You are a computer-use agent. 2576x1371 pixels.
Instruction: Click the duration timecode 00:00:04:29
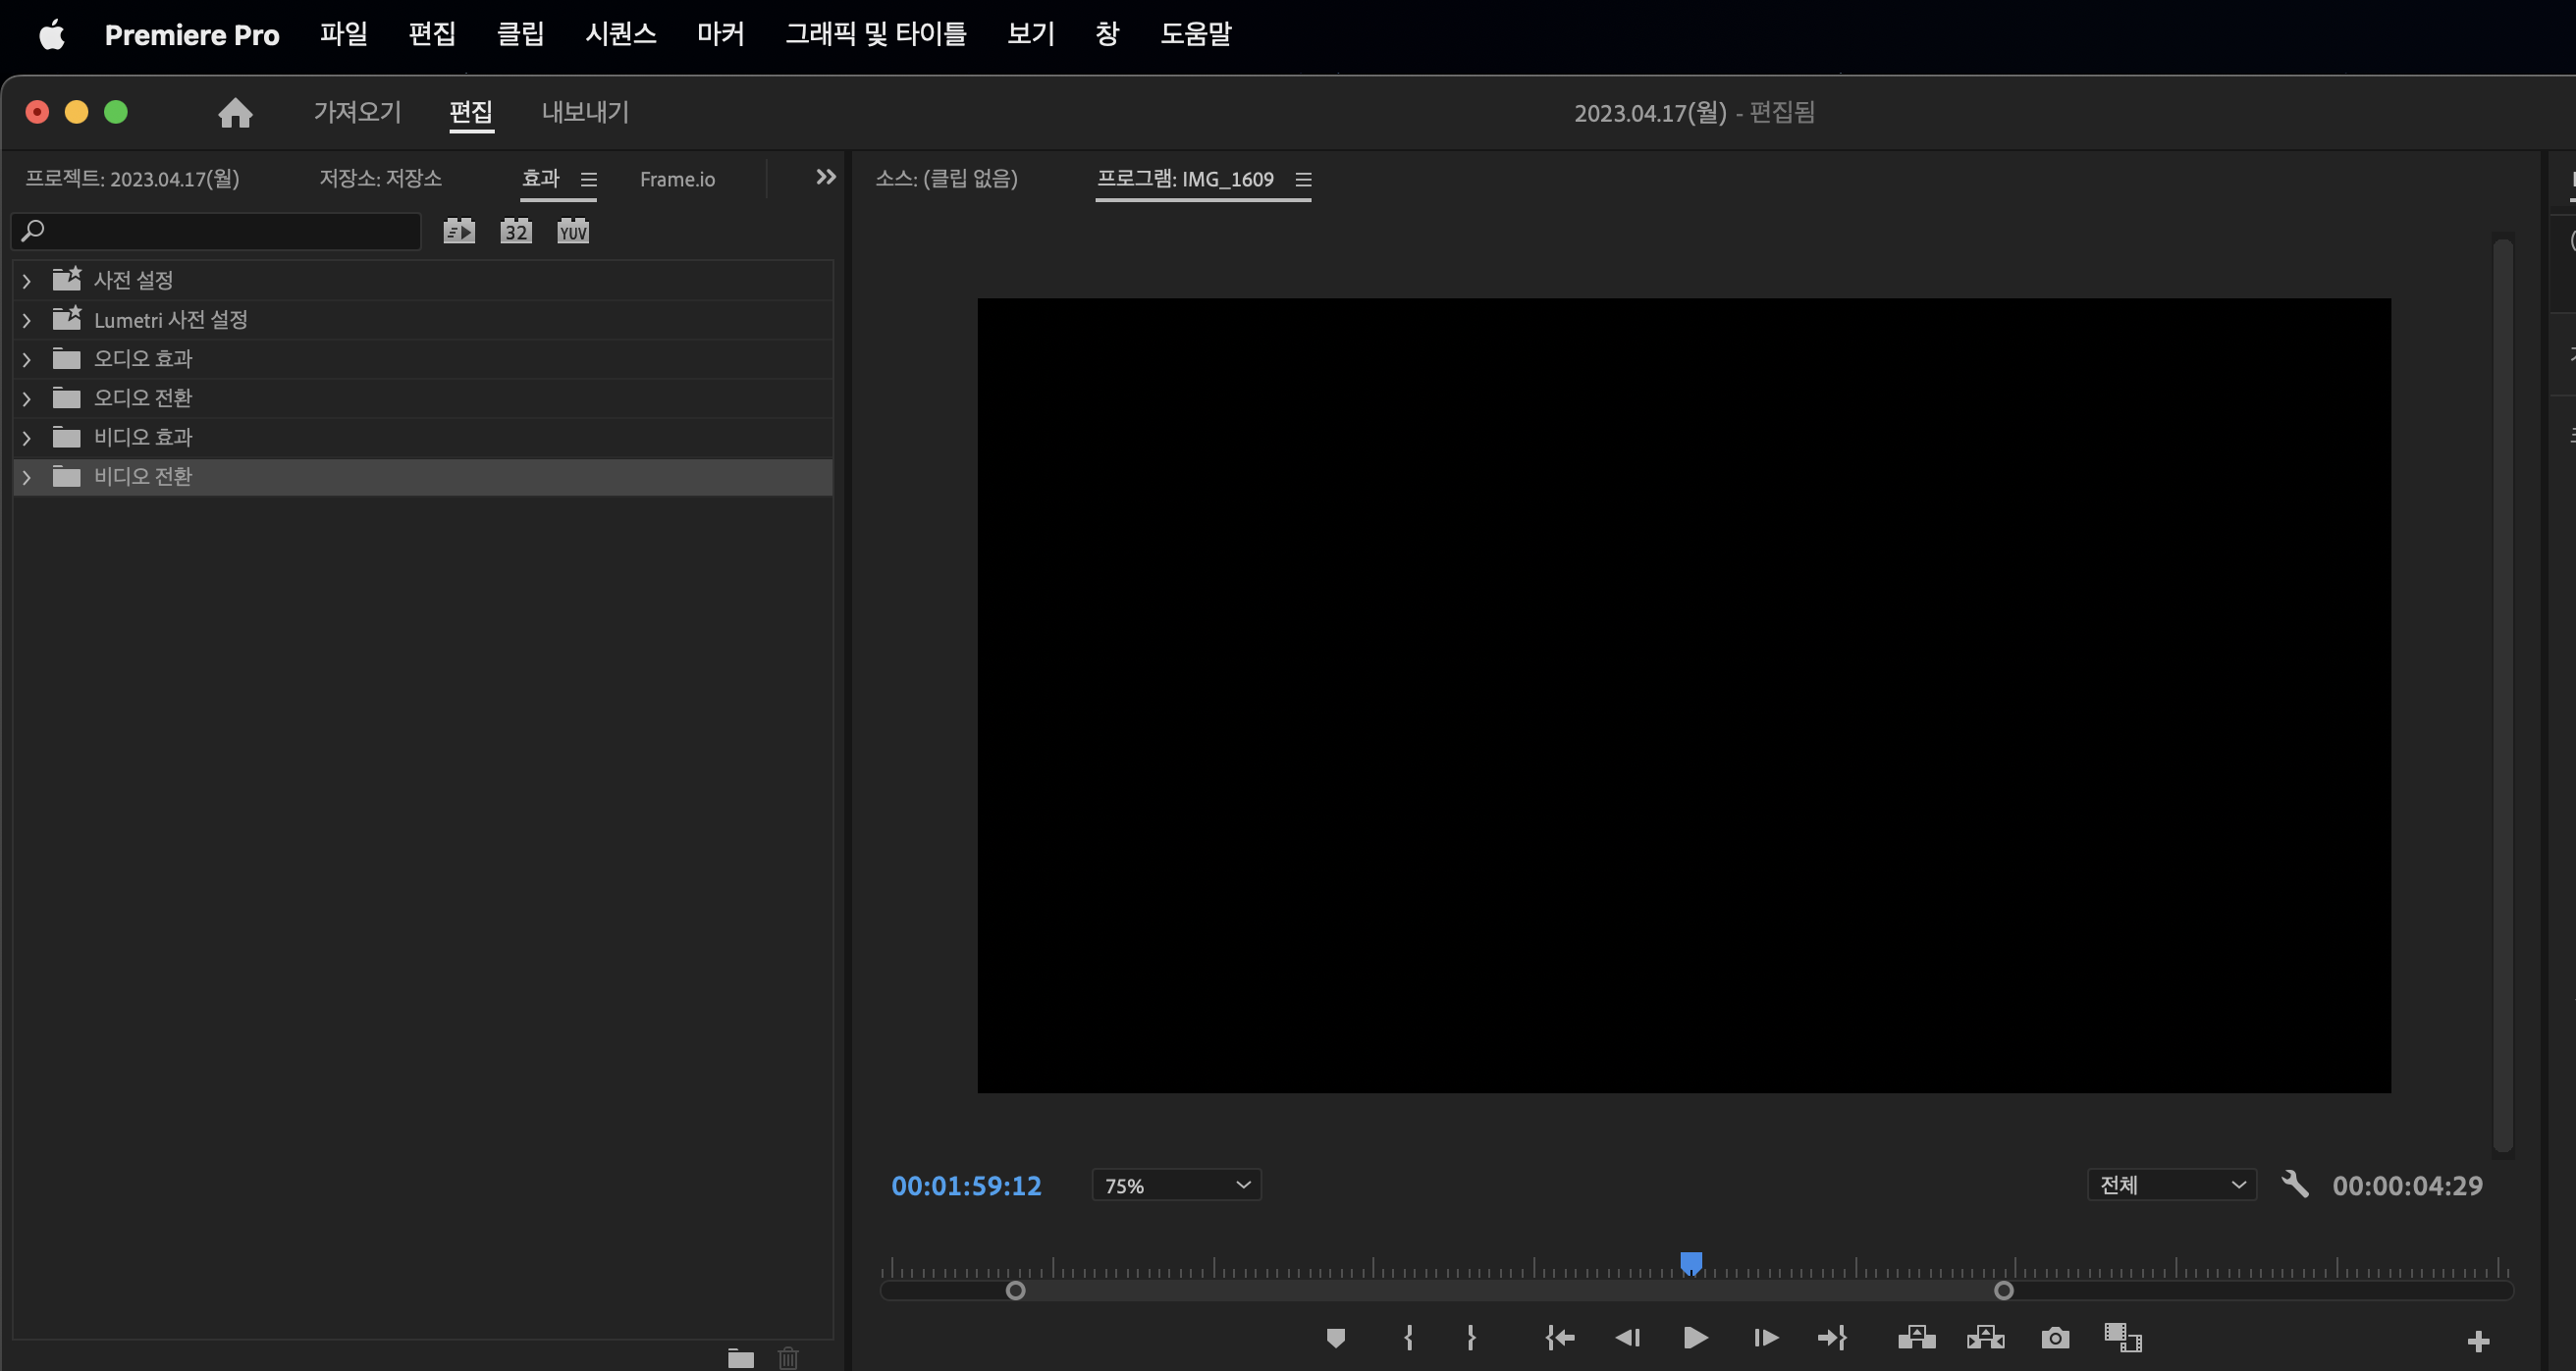pyautogui.click(x=2407, y=1186)
